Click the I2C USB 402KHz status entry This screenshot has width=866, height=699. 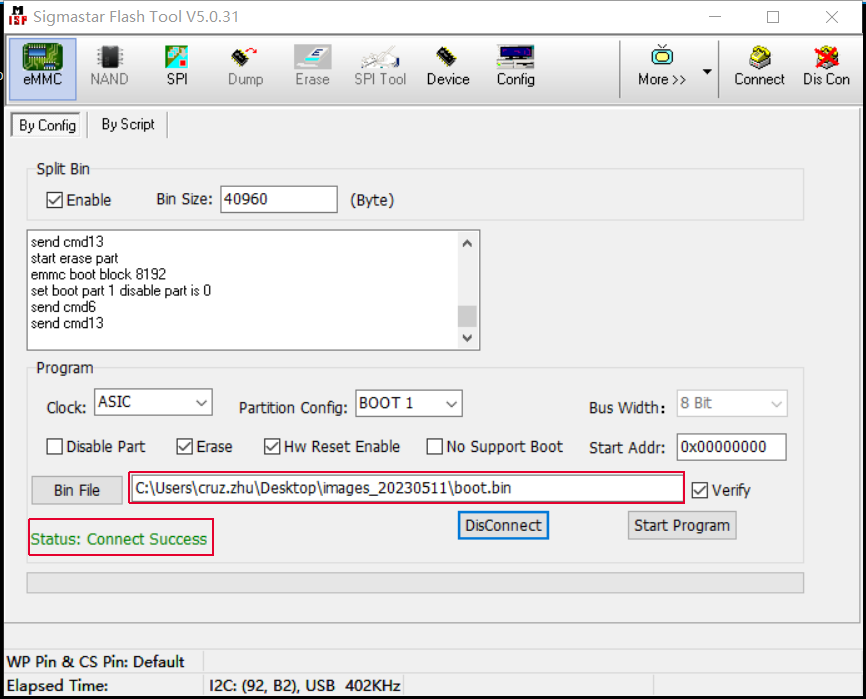pyautogui.click(x=304, y=686)
